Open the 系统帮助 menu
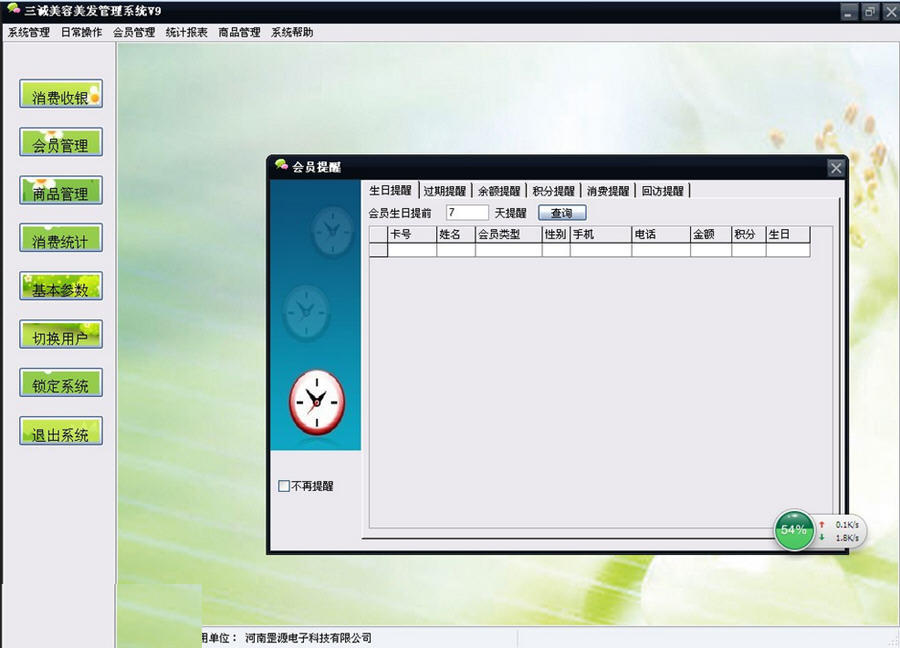This screenshot has height=648, width=900. tap(292, 33)
